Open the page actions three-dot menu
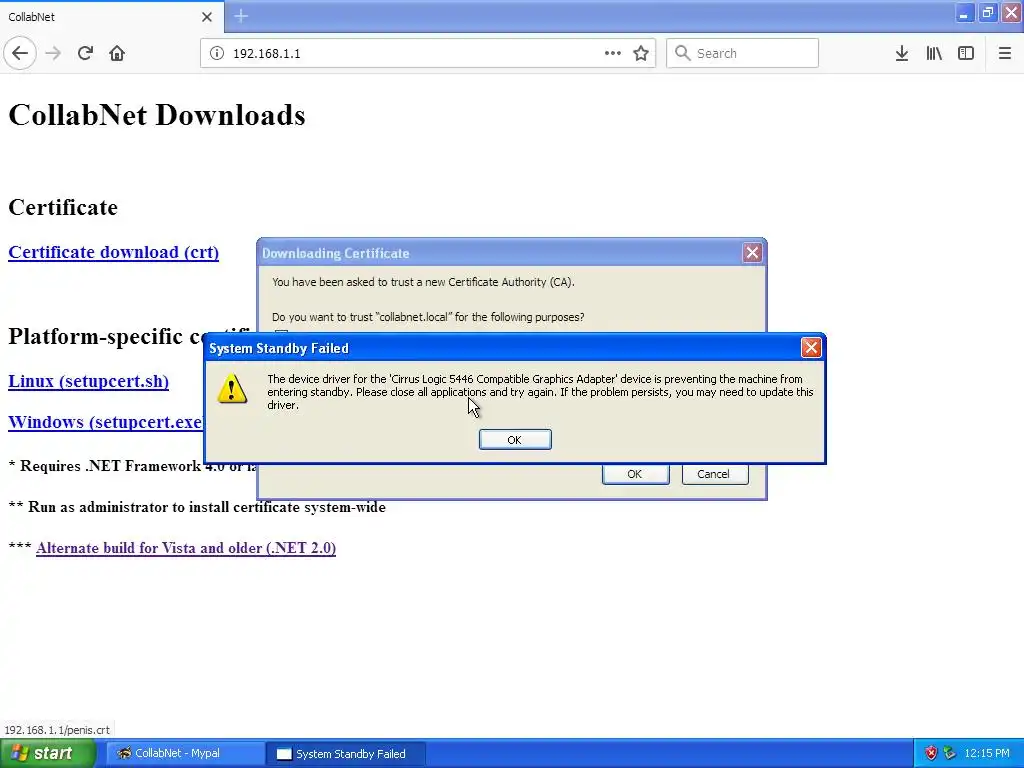Screen dimensions: 1024x768 click(x=613, y=53)
